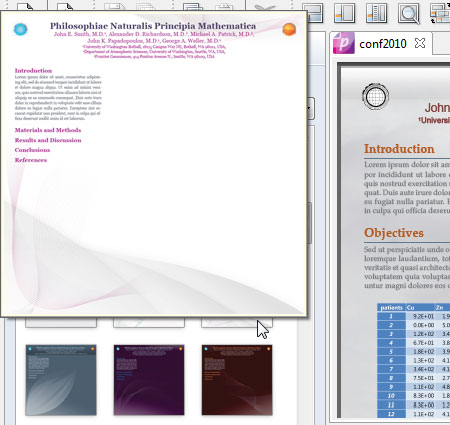Select the blue-gray leaf poster template thumbnail
The image size is (450, 425).
point(61,380)
